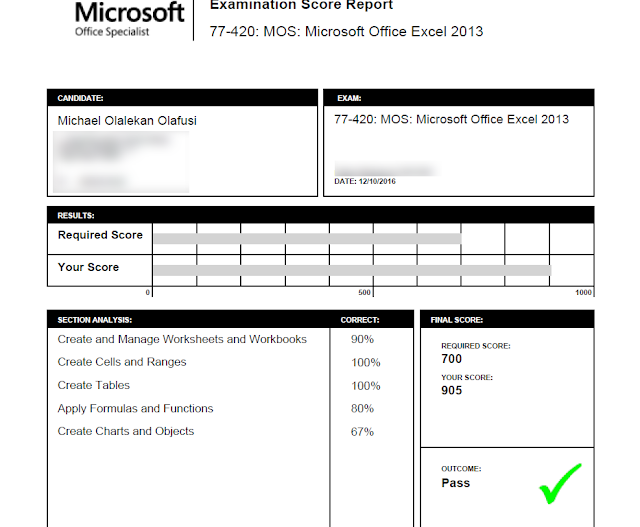Image resolution: width=640 pixels, height=527 pixels.
Task: Click the CANDIDATE: header label
Action: click(x=80, y=98)
